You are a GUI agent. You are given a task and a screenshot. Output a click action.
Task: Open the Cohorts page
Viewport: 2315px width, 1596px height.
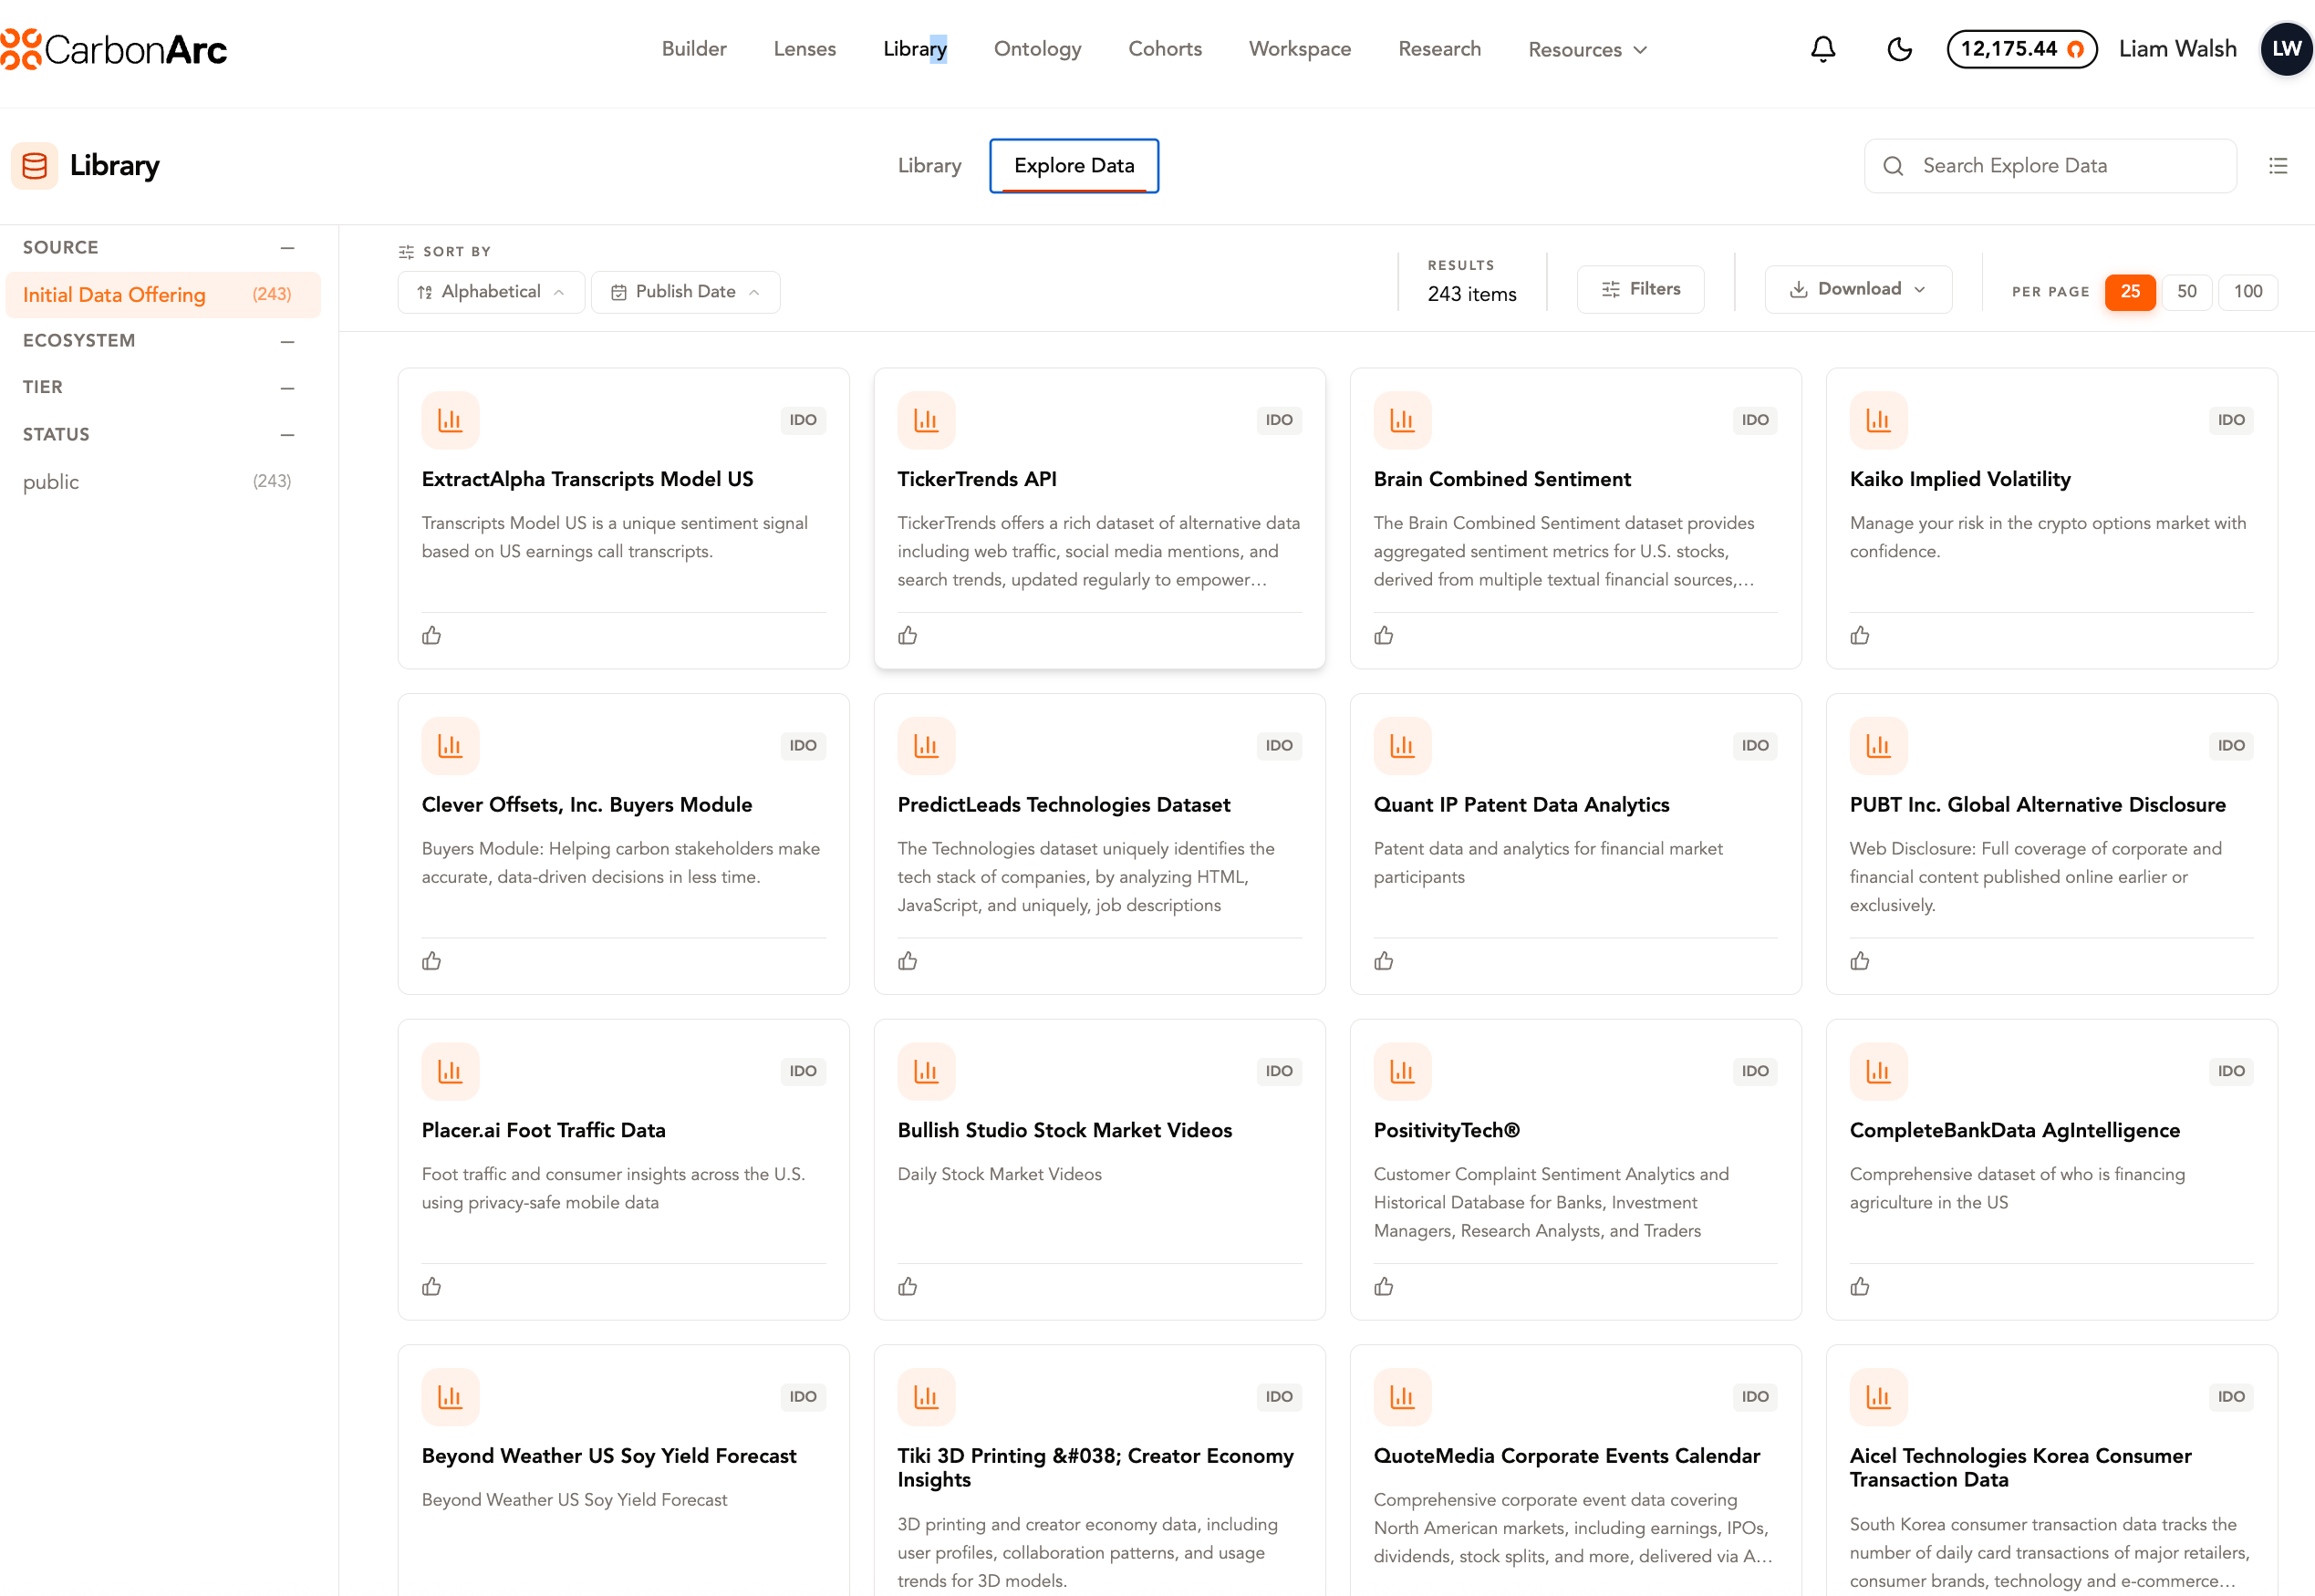coord(1165,49)
